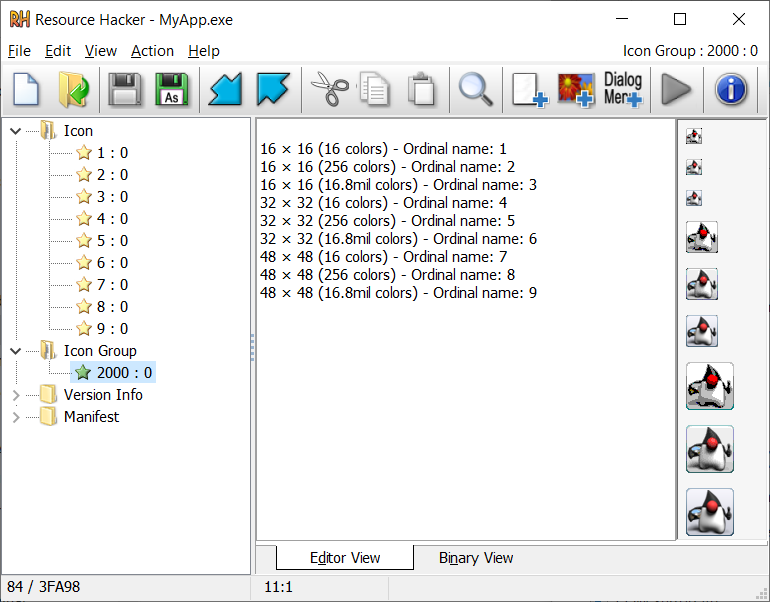Click the green Save As floppy icon
770x602 pixels.
pos(172,89)
